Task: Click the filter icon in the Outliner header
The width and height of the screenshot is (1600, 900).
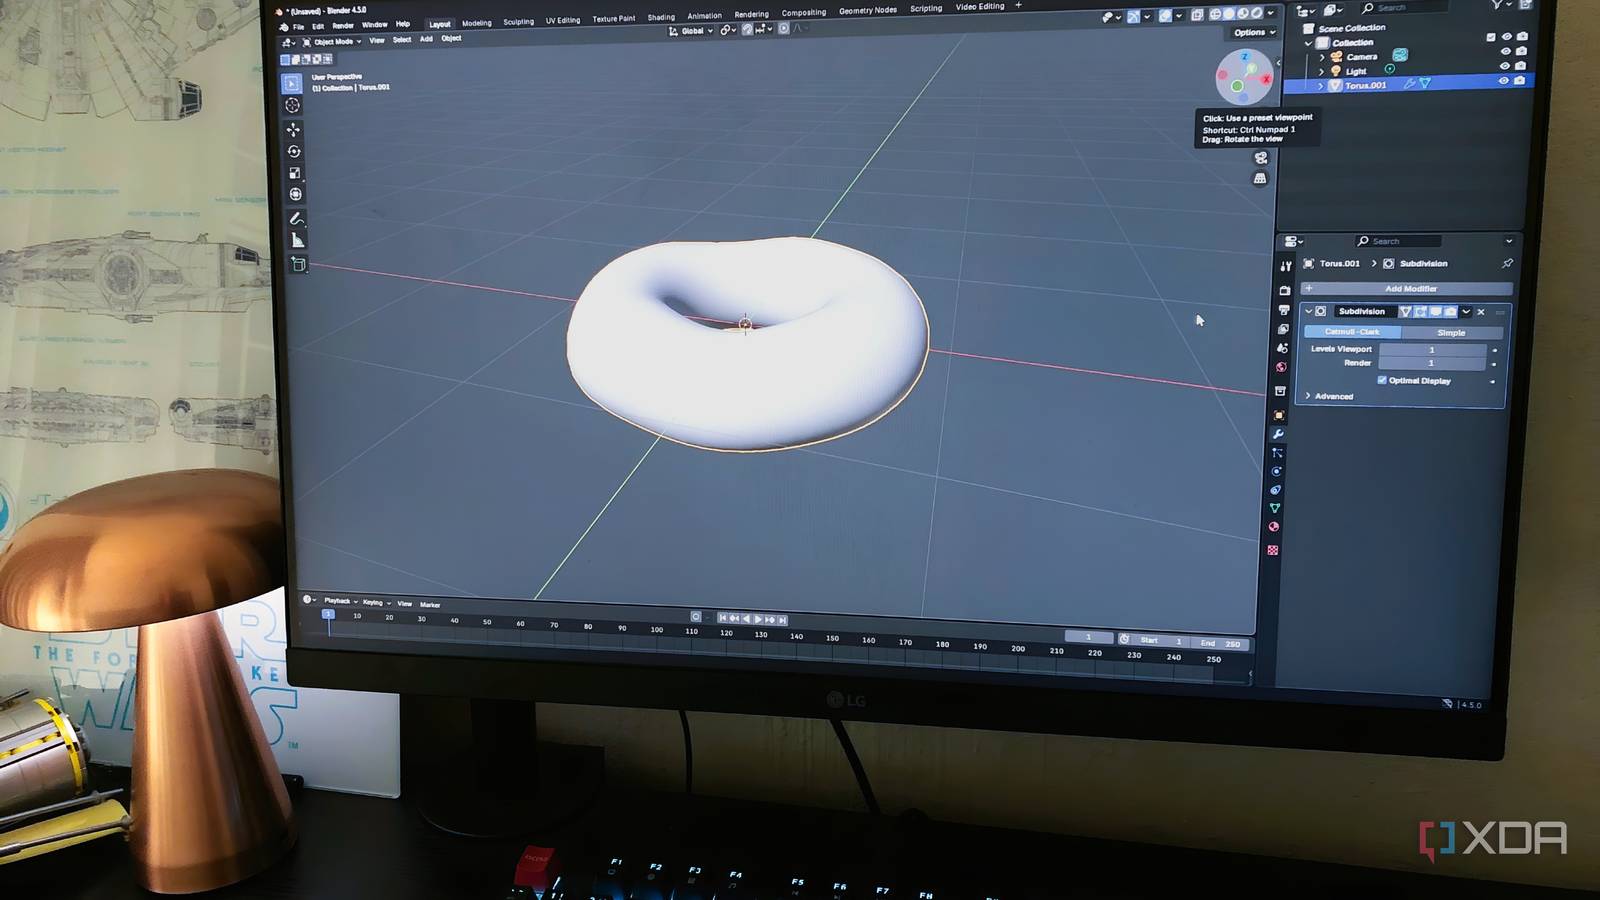Action: tap(1496, 6)
